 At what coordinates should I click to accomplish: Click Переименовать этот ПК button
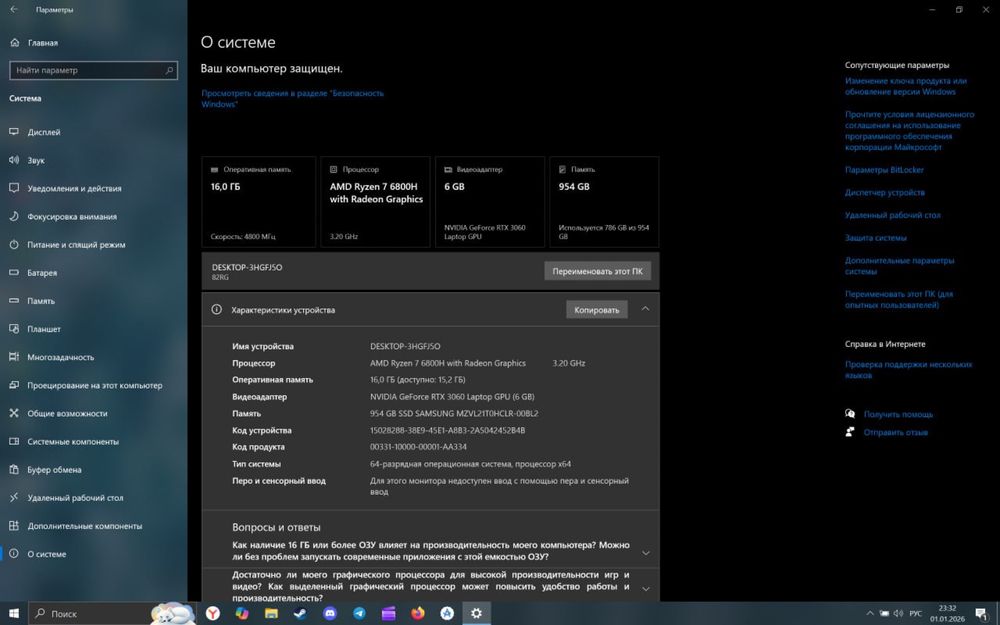(598, 271)
